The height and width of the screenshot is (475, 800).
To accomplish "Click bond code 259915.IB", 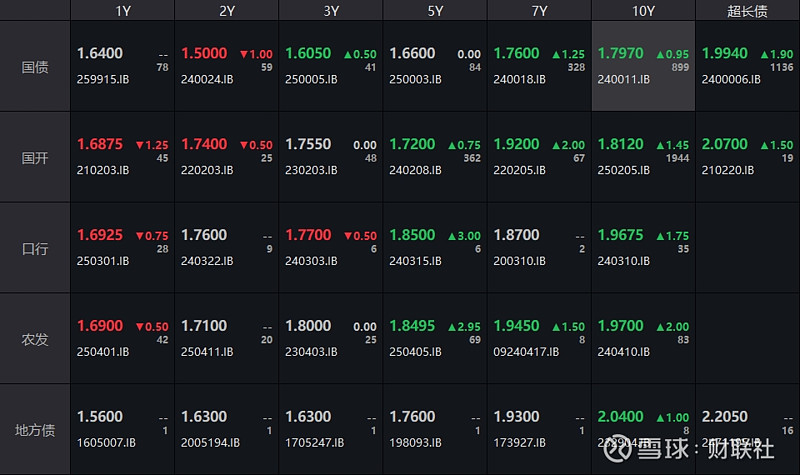I will click(x=104, y=79).
